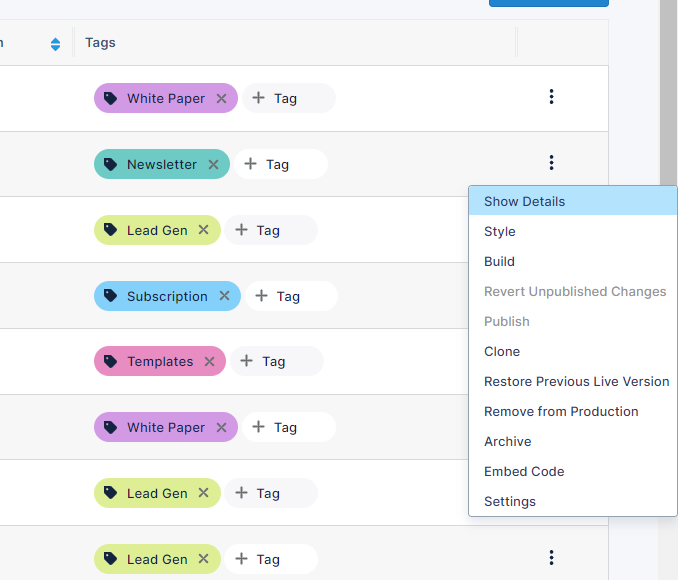
Task: Open Settings from the context menu
Action: 510,501
